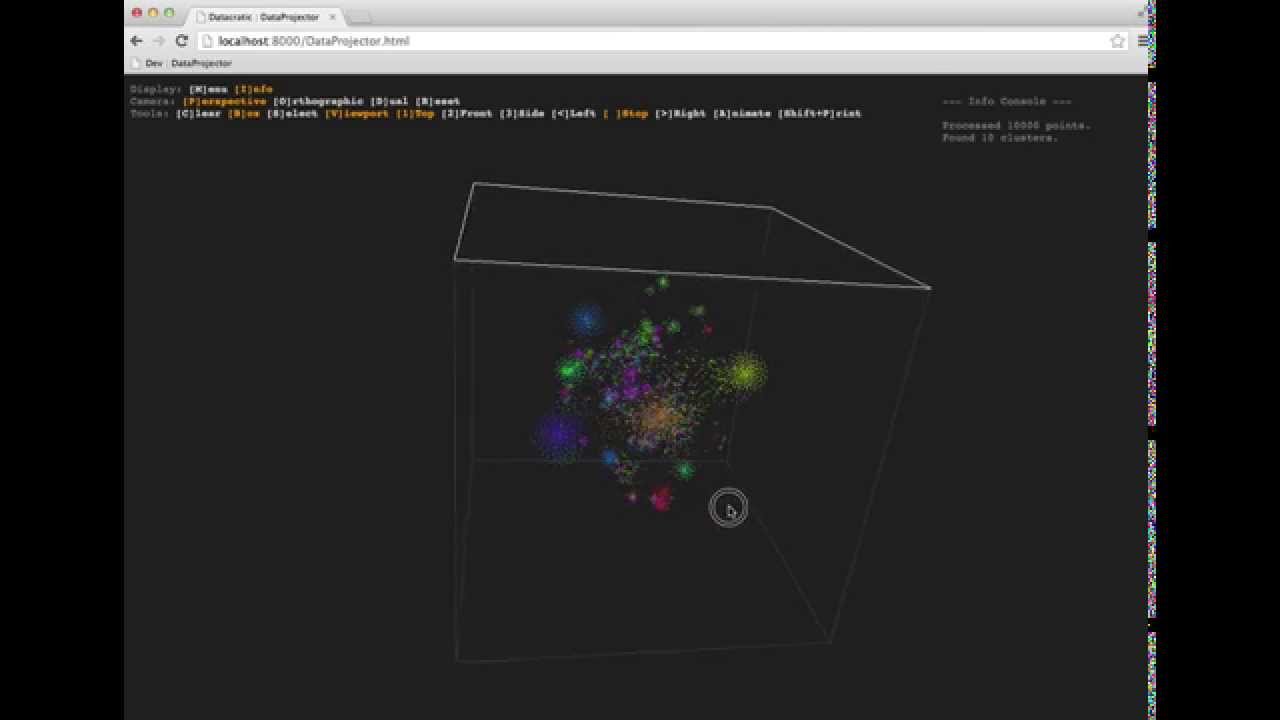Activate the [S]elect tool
Screen dimensions: 1280x720
click(292, 113)
